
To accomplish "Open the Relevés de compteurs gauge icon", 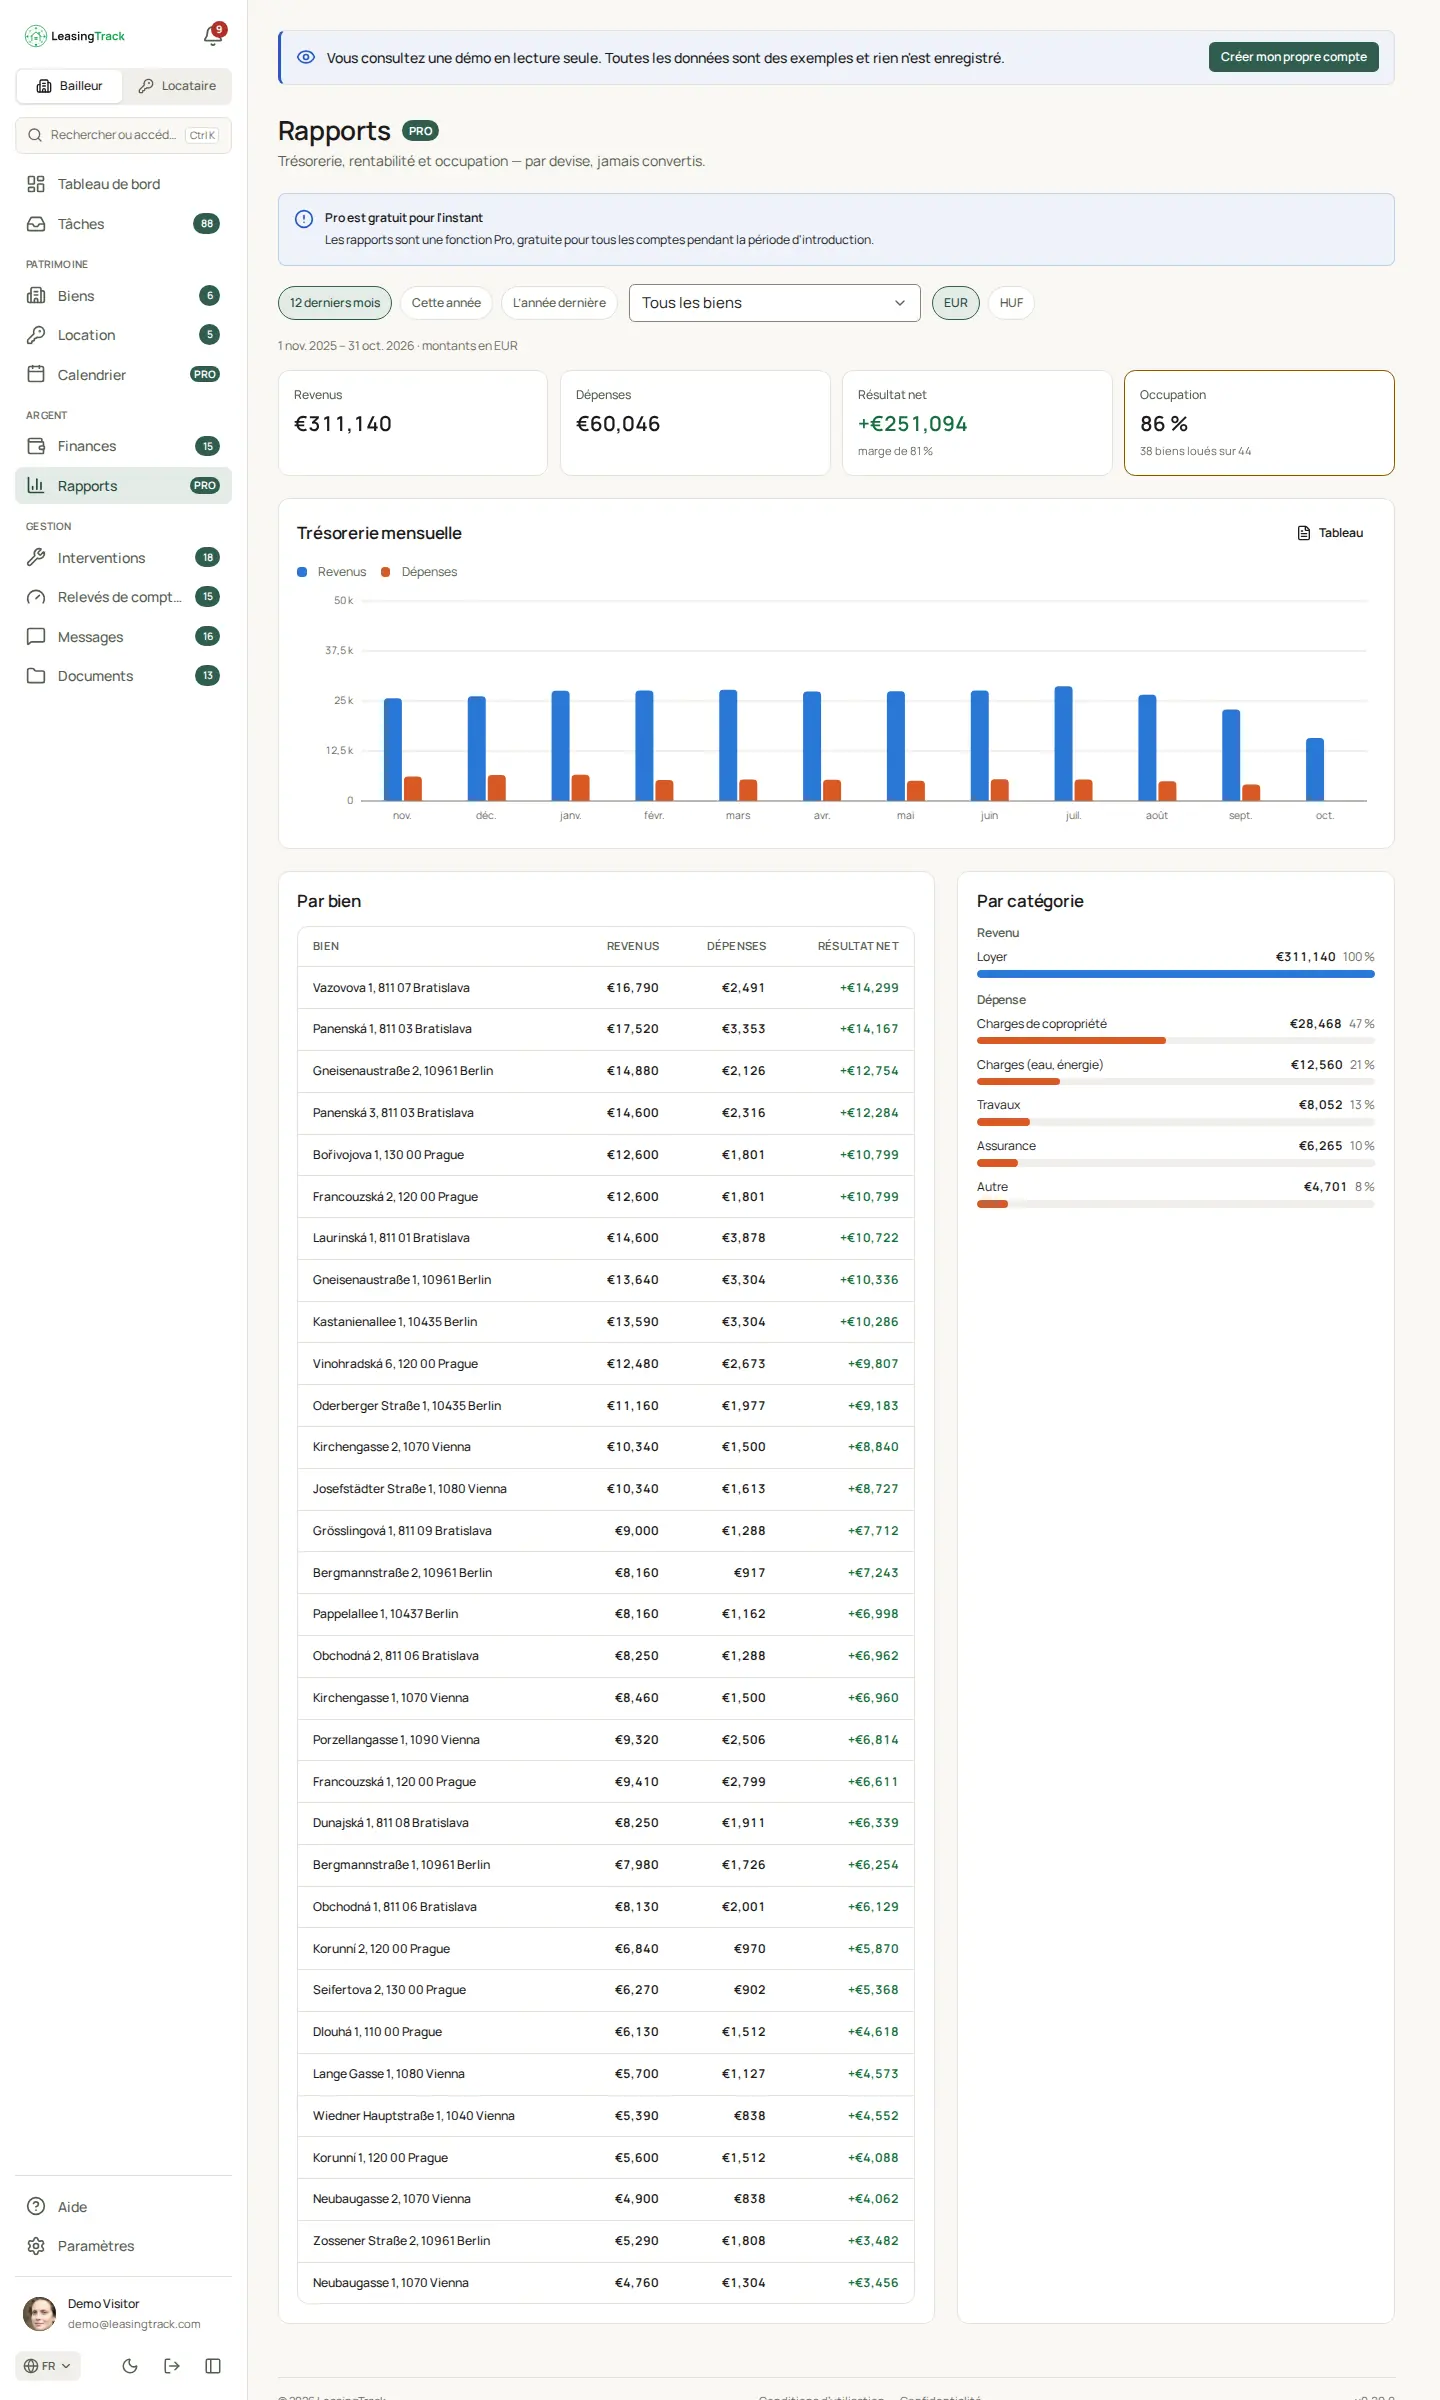I will [x=36, y=597].
